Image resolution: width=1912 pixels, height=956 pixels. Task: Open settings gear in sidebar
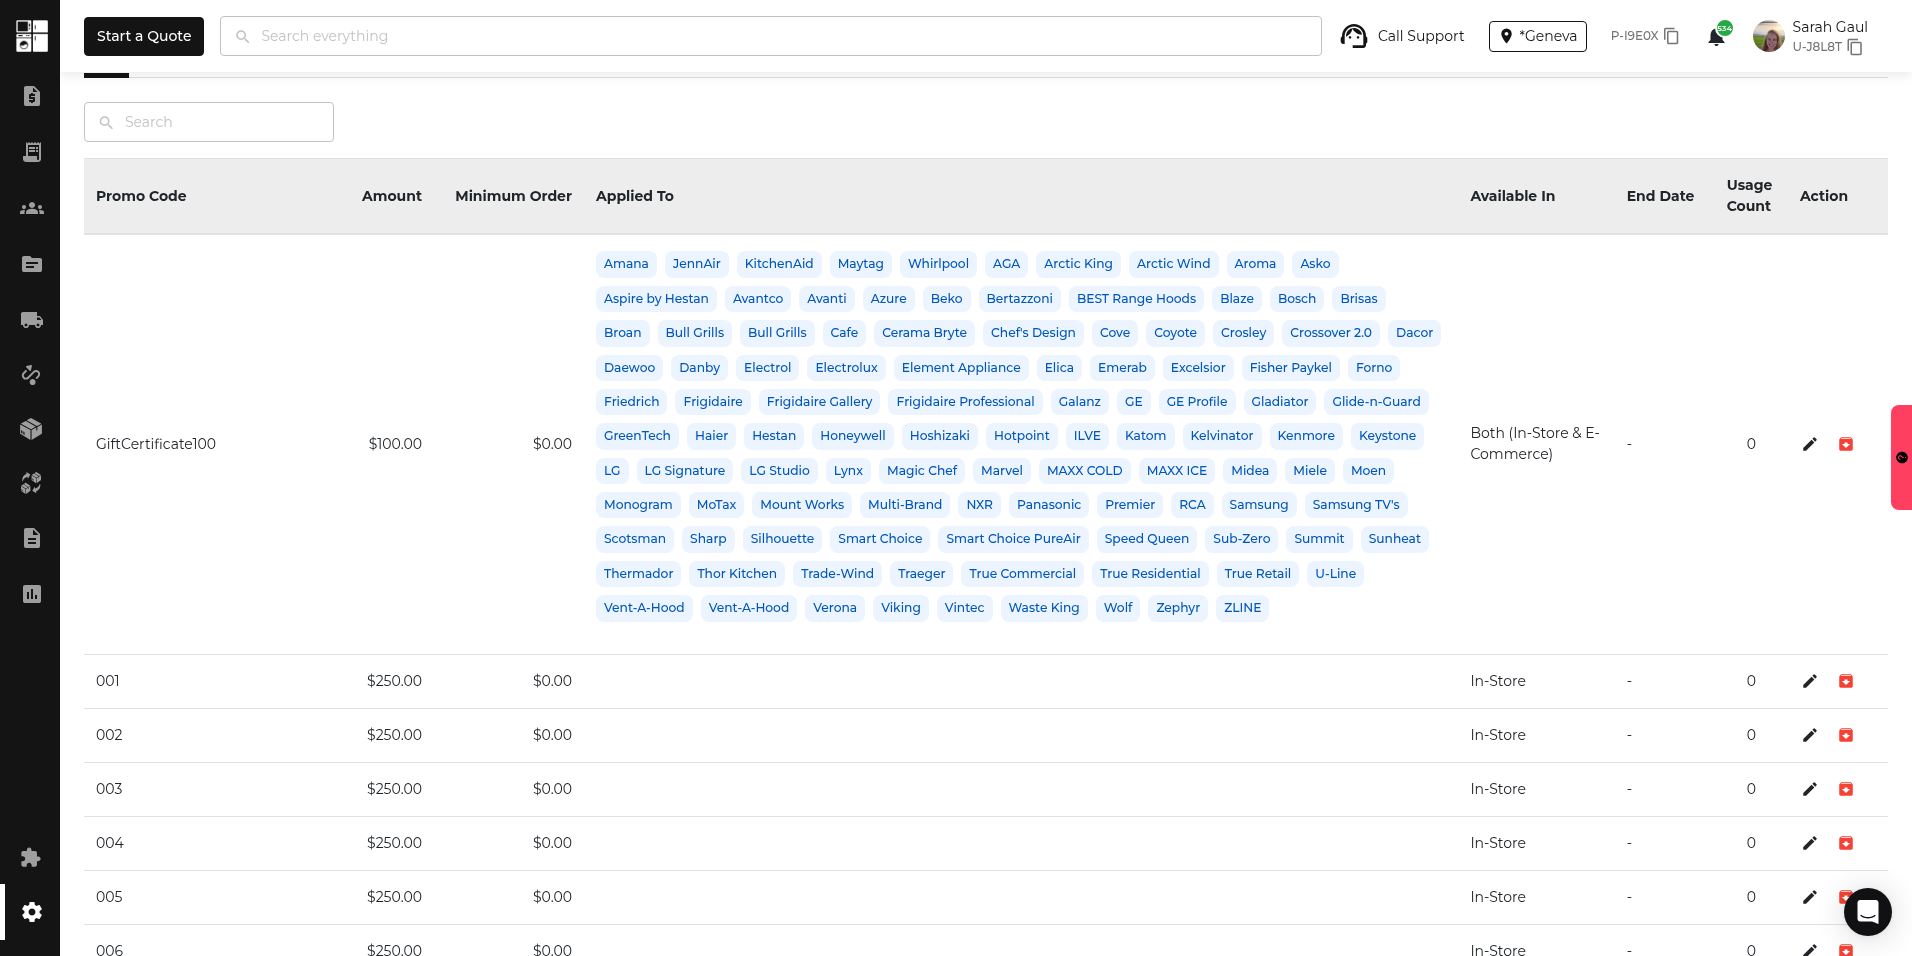click(x=32, y=912)
